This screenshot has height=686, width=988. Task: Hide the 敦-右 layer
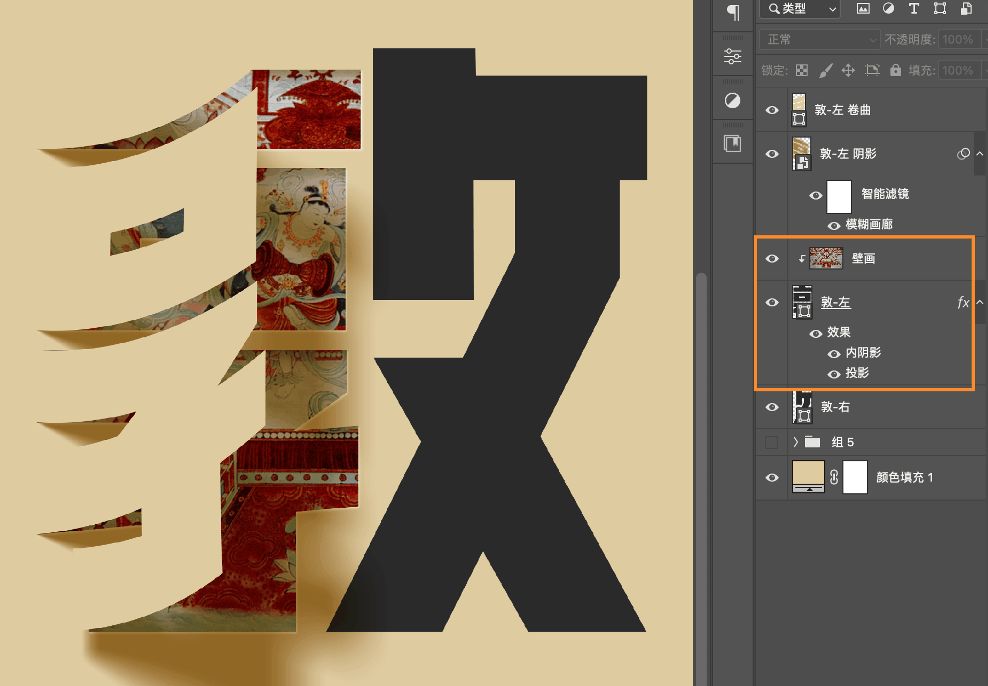(772, 407)
